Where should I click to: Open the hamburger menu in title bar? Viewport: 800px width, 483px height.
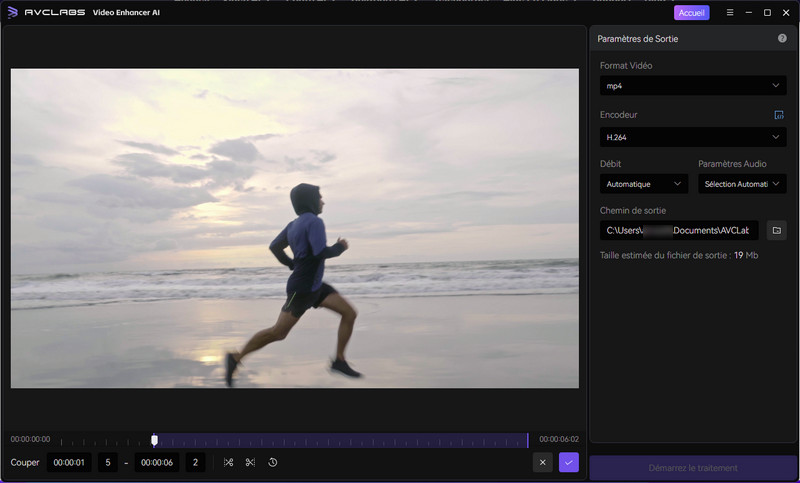(x=730, y=13)
